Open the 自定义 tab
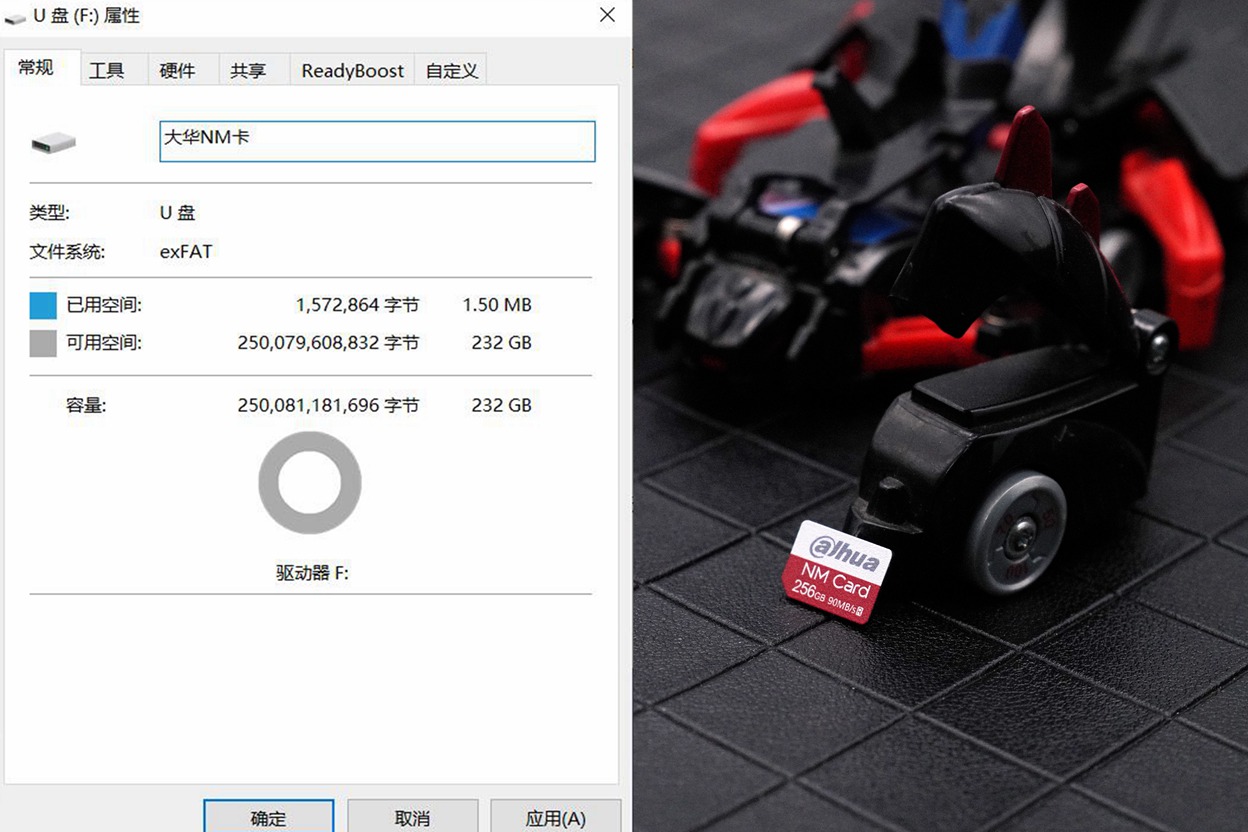1248x832 pixels. pos(451,70)
